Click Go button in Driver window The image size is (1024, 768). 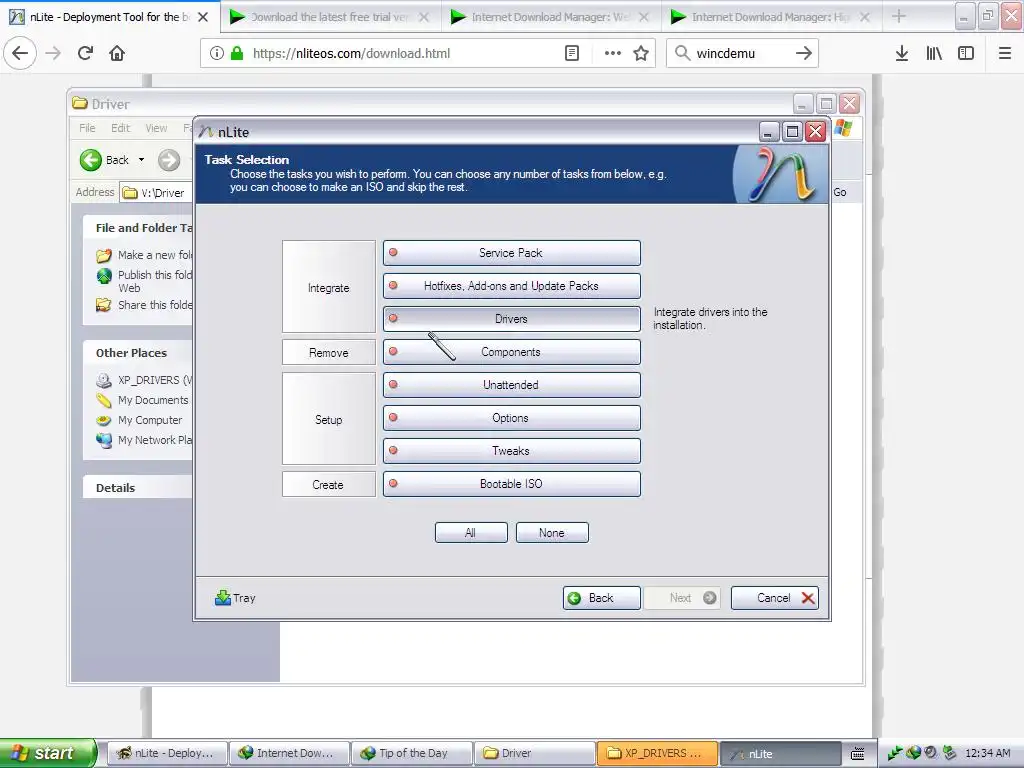click(840, 192)
